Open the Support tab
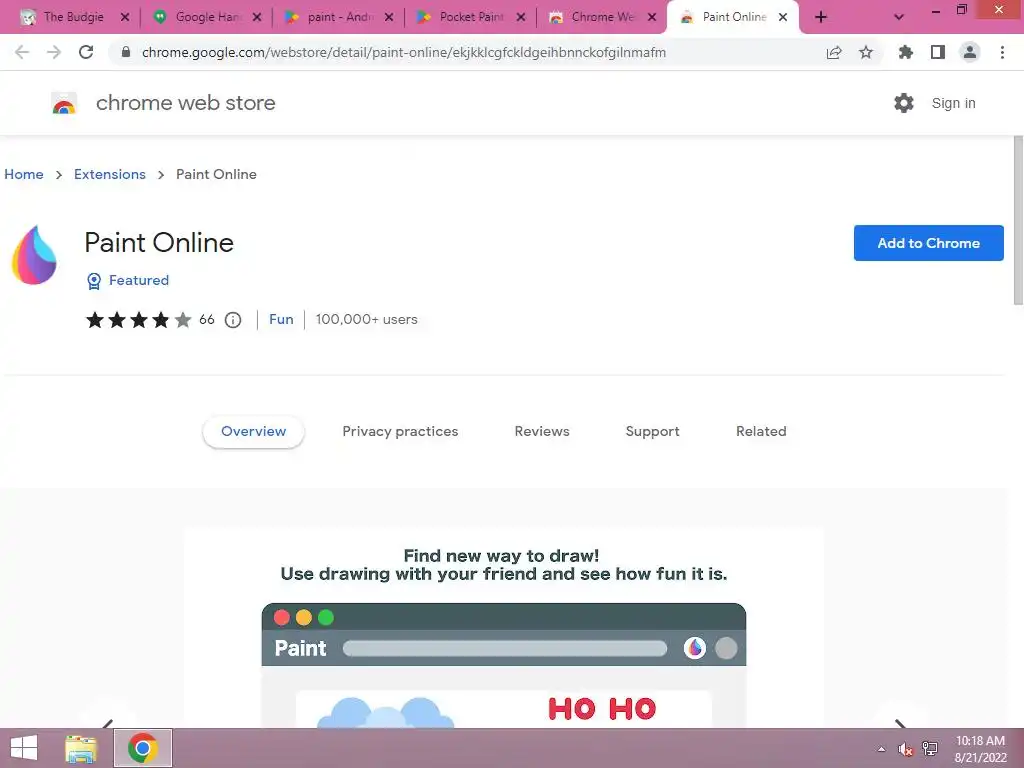 pyautogui.click(x=652, y=432)
